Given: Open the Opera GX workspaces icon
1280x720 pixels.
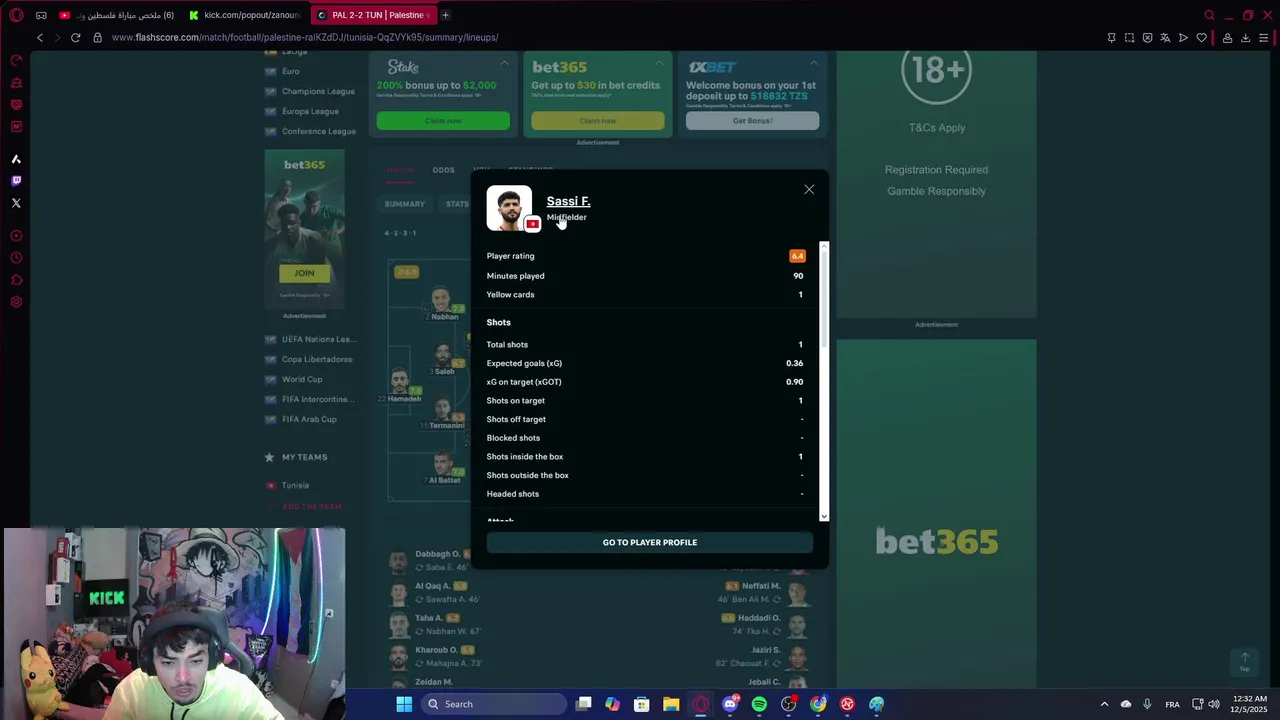Looking at the screenshot, I should tap(41, 15).
